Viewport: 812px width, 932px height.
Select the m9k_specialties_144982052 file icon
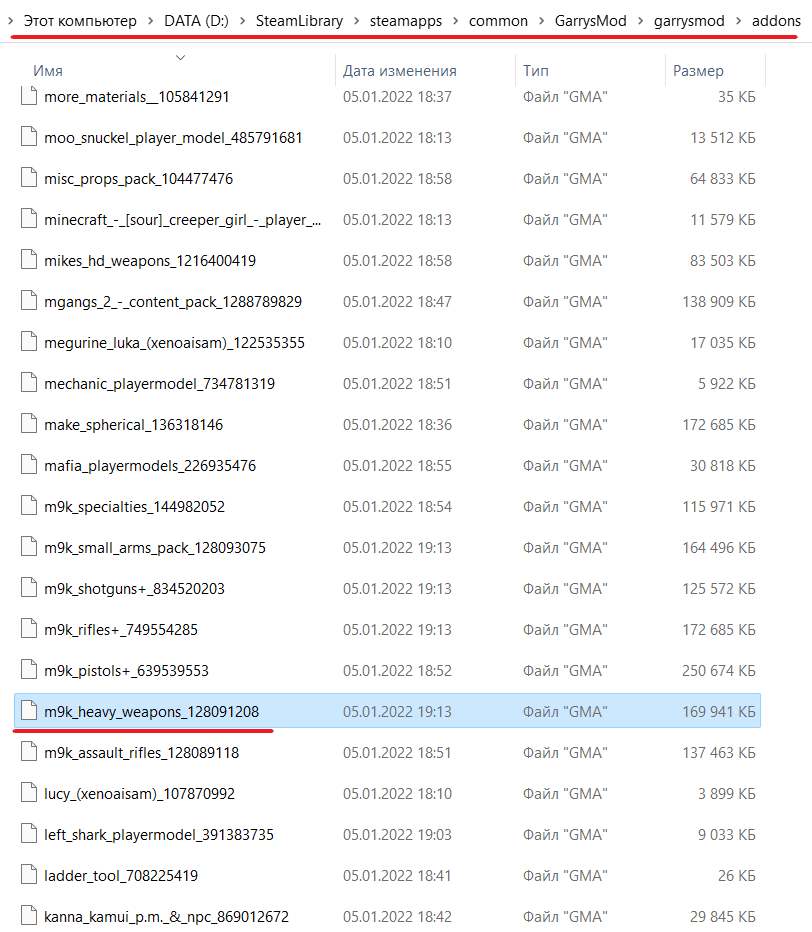(28, 507)
